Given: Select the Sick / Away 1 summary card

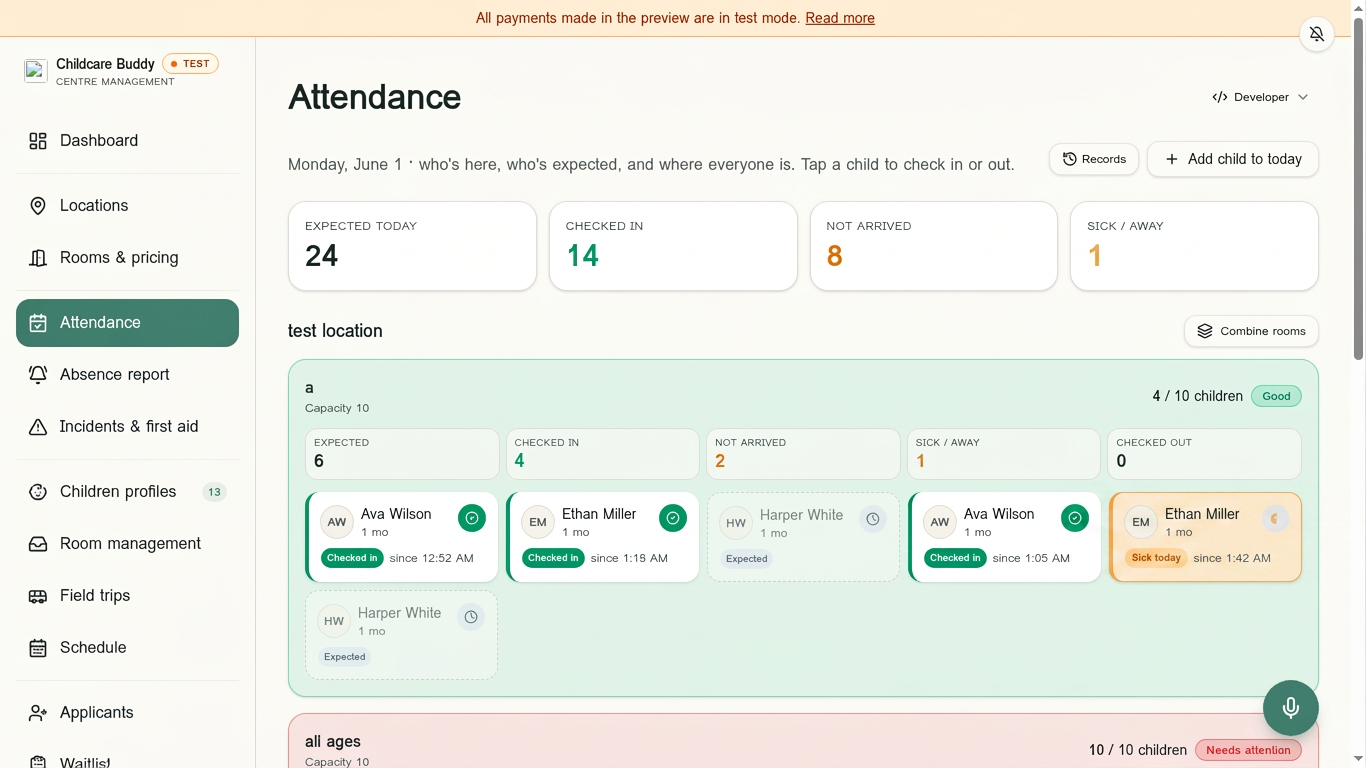Looking at the screenshot, I should click(1194, 246).
